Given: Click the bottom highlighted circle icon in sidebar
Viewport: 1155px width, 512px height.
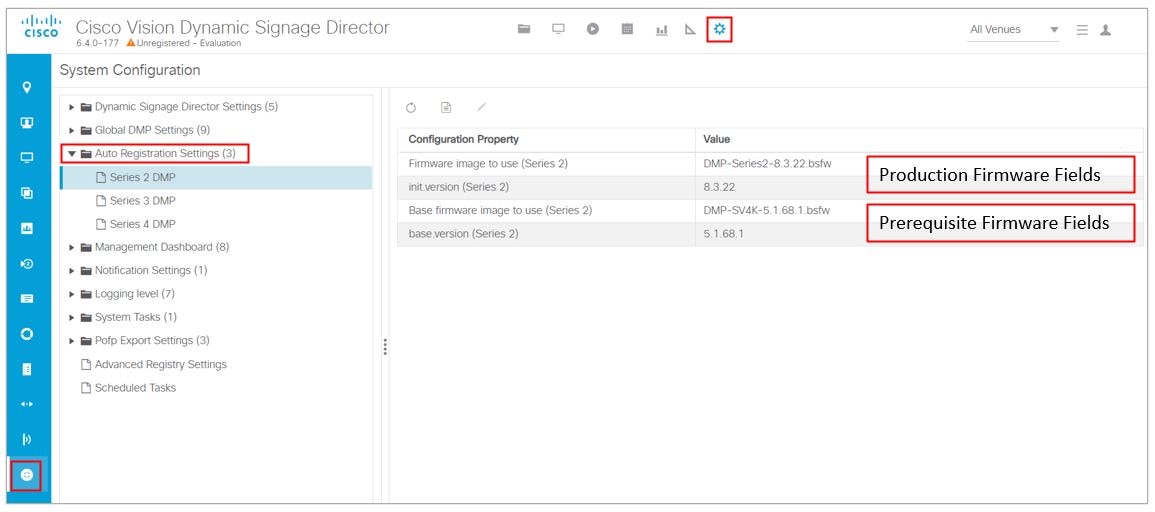Looking at the screenshot, I should [27, 475].
